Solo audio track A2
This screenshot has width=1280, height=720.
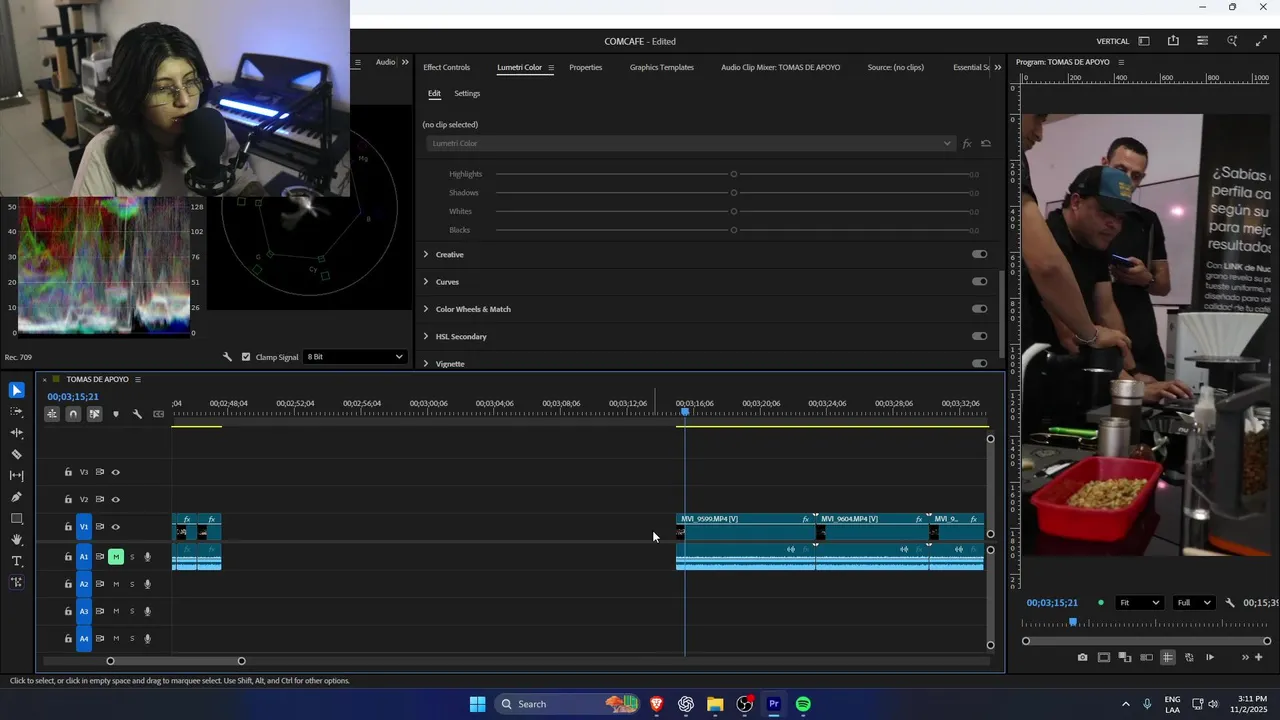click(x=132, y=584)
